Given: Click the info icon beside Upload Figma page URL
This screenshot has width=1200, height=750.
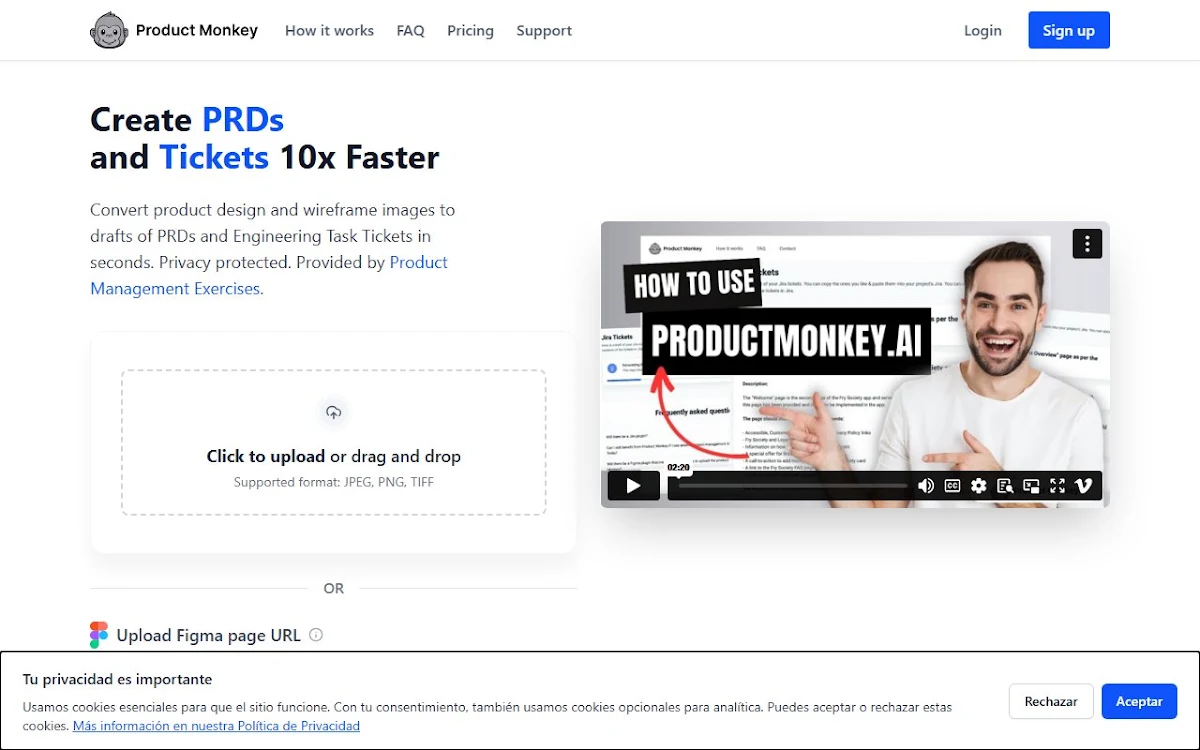Looking at the screenshot, I should (x=316, y=635).
